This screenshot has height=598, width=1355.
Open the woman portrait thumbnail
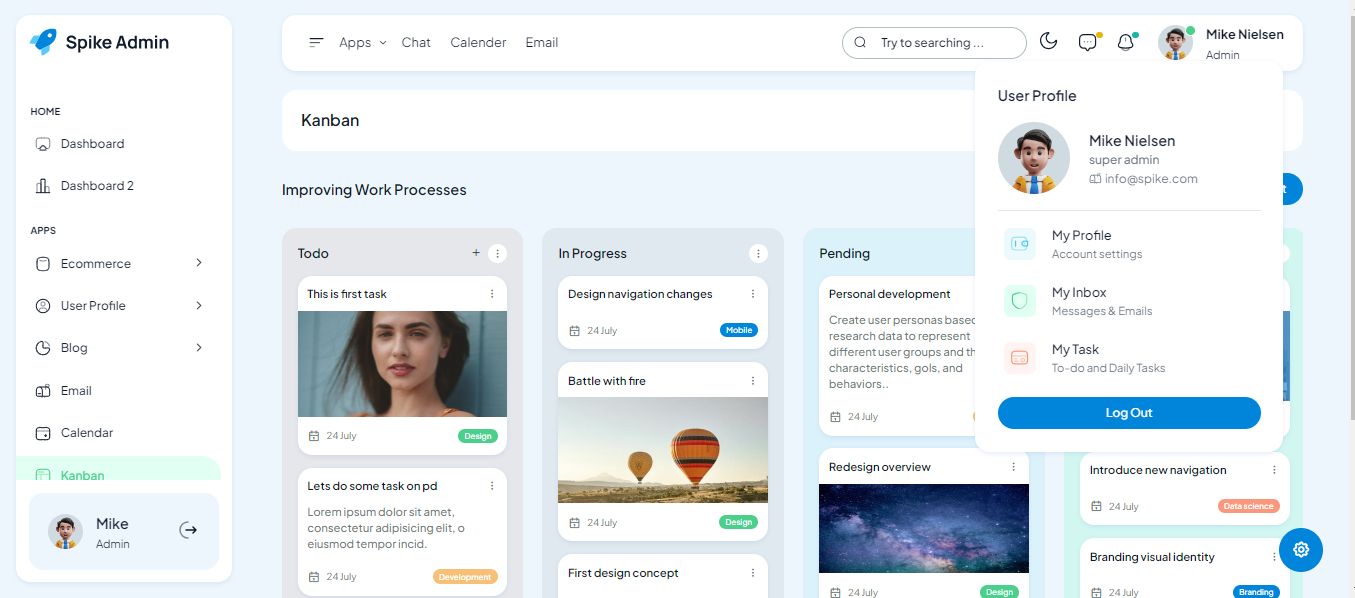(x=402, y=364)
